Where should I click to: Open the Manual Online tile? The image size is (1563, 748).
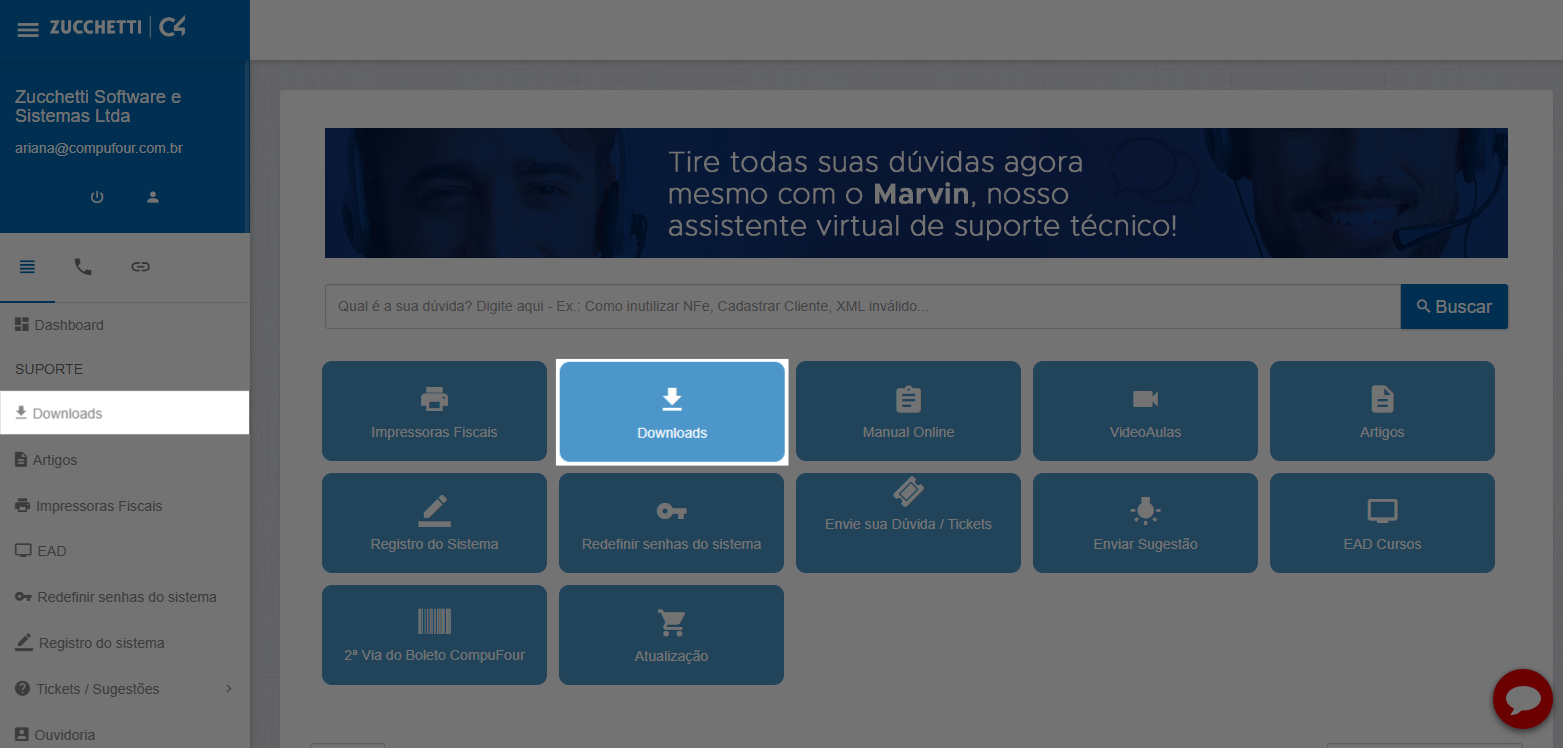[x=908, y=411]
